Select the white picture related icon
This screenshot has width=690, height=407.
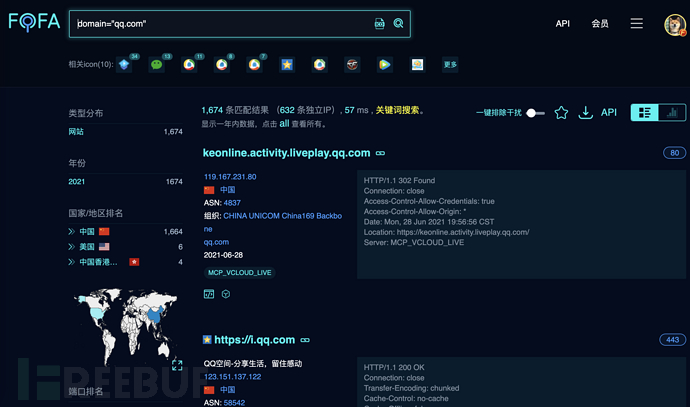[x=417, y=65]
